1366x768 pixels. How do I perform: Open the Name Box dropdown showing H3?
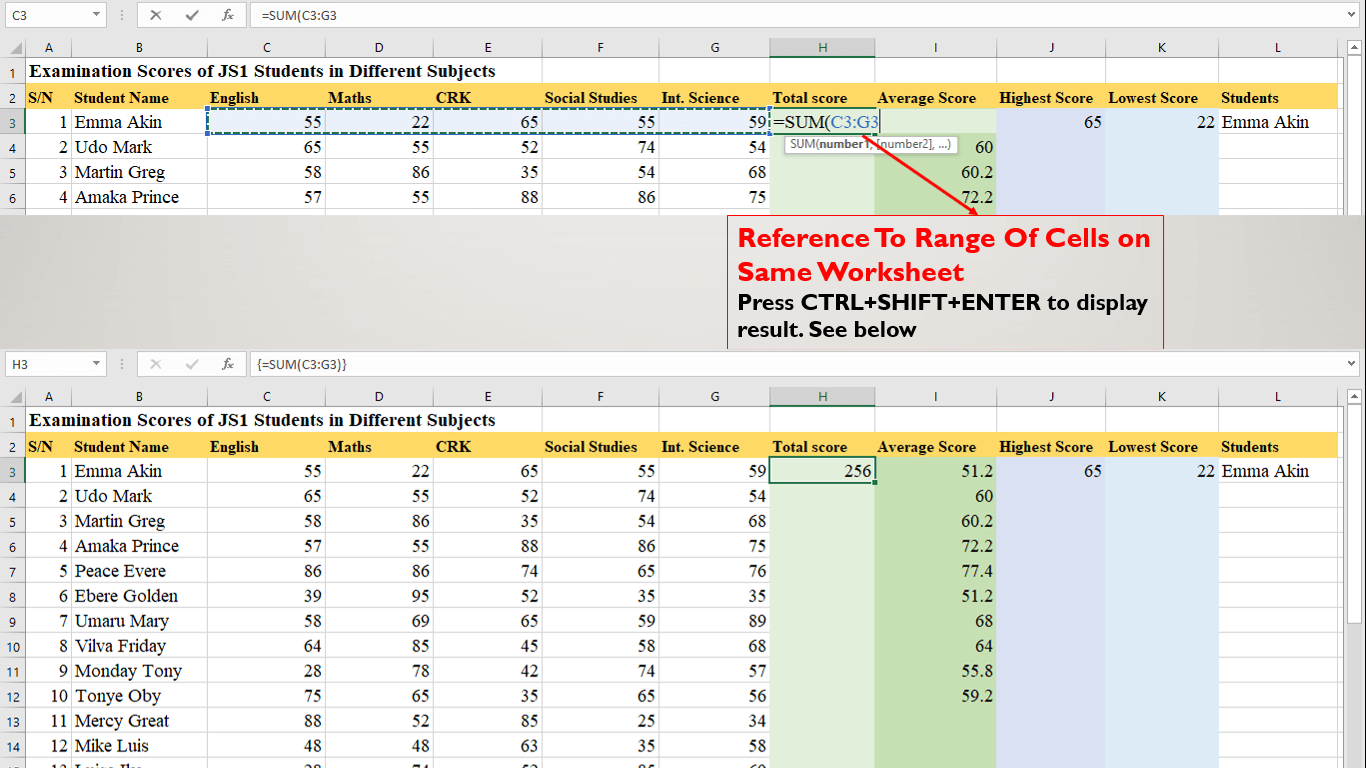[96, 363]
